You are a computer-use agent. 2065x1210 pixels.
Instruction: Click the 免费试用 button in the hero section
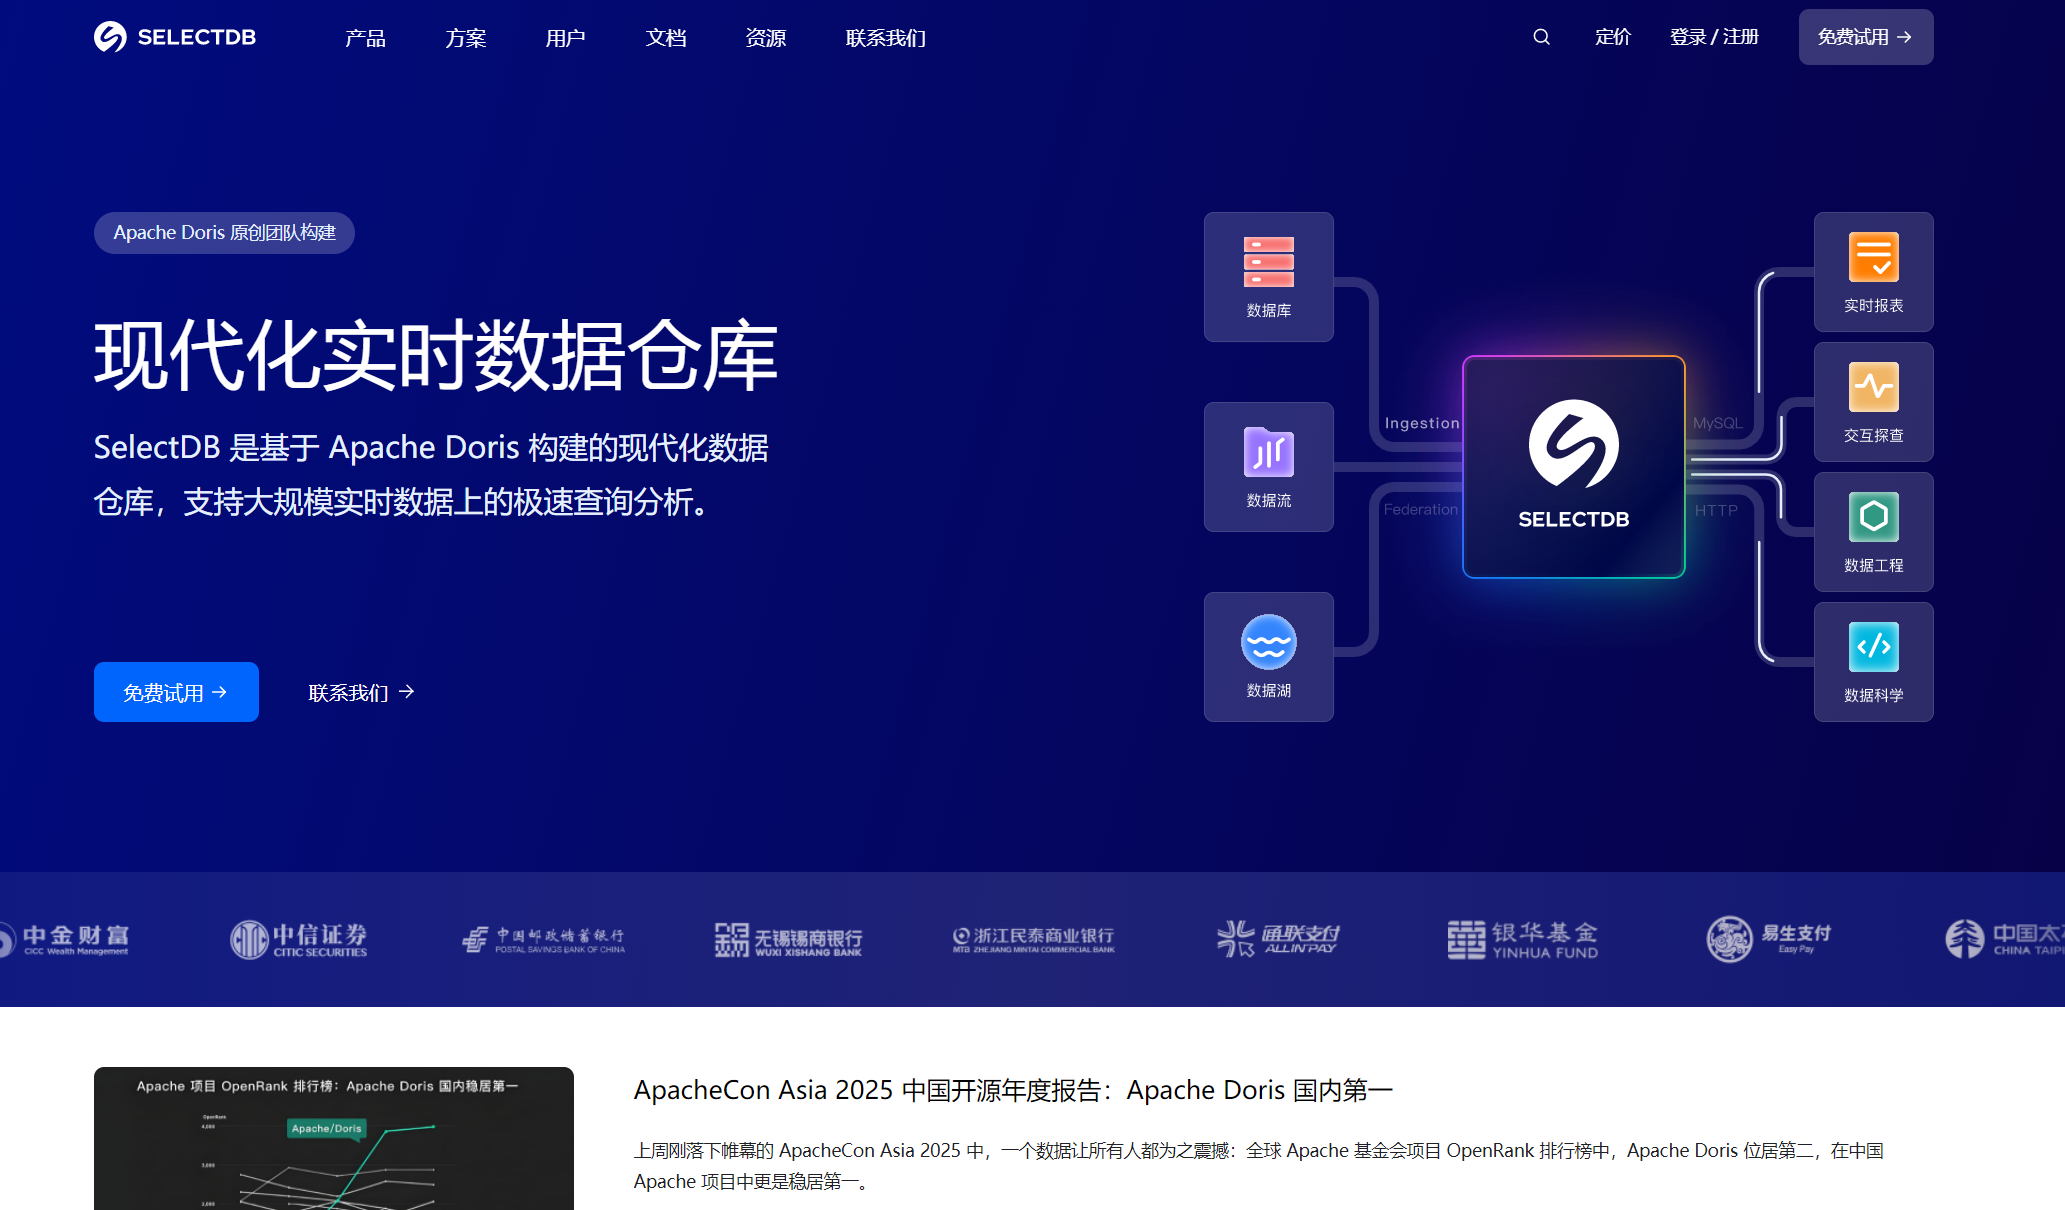click(176, 691)
